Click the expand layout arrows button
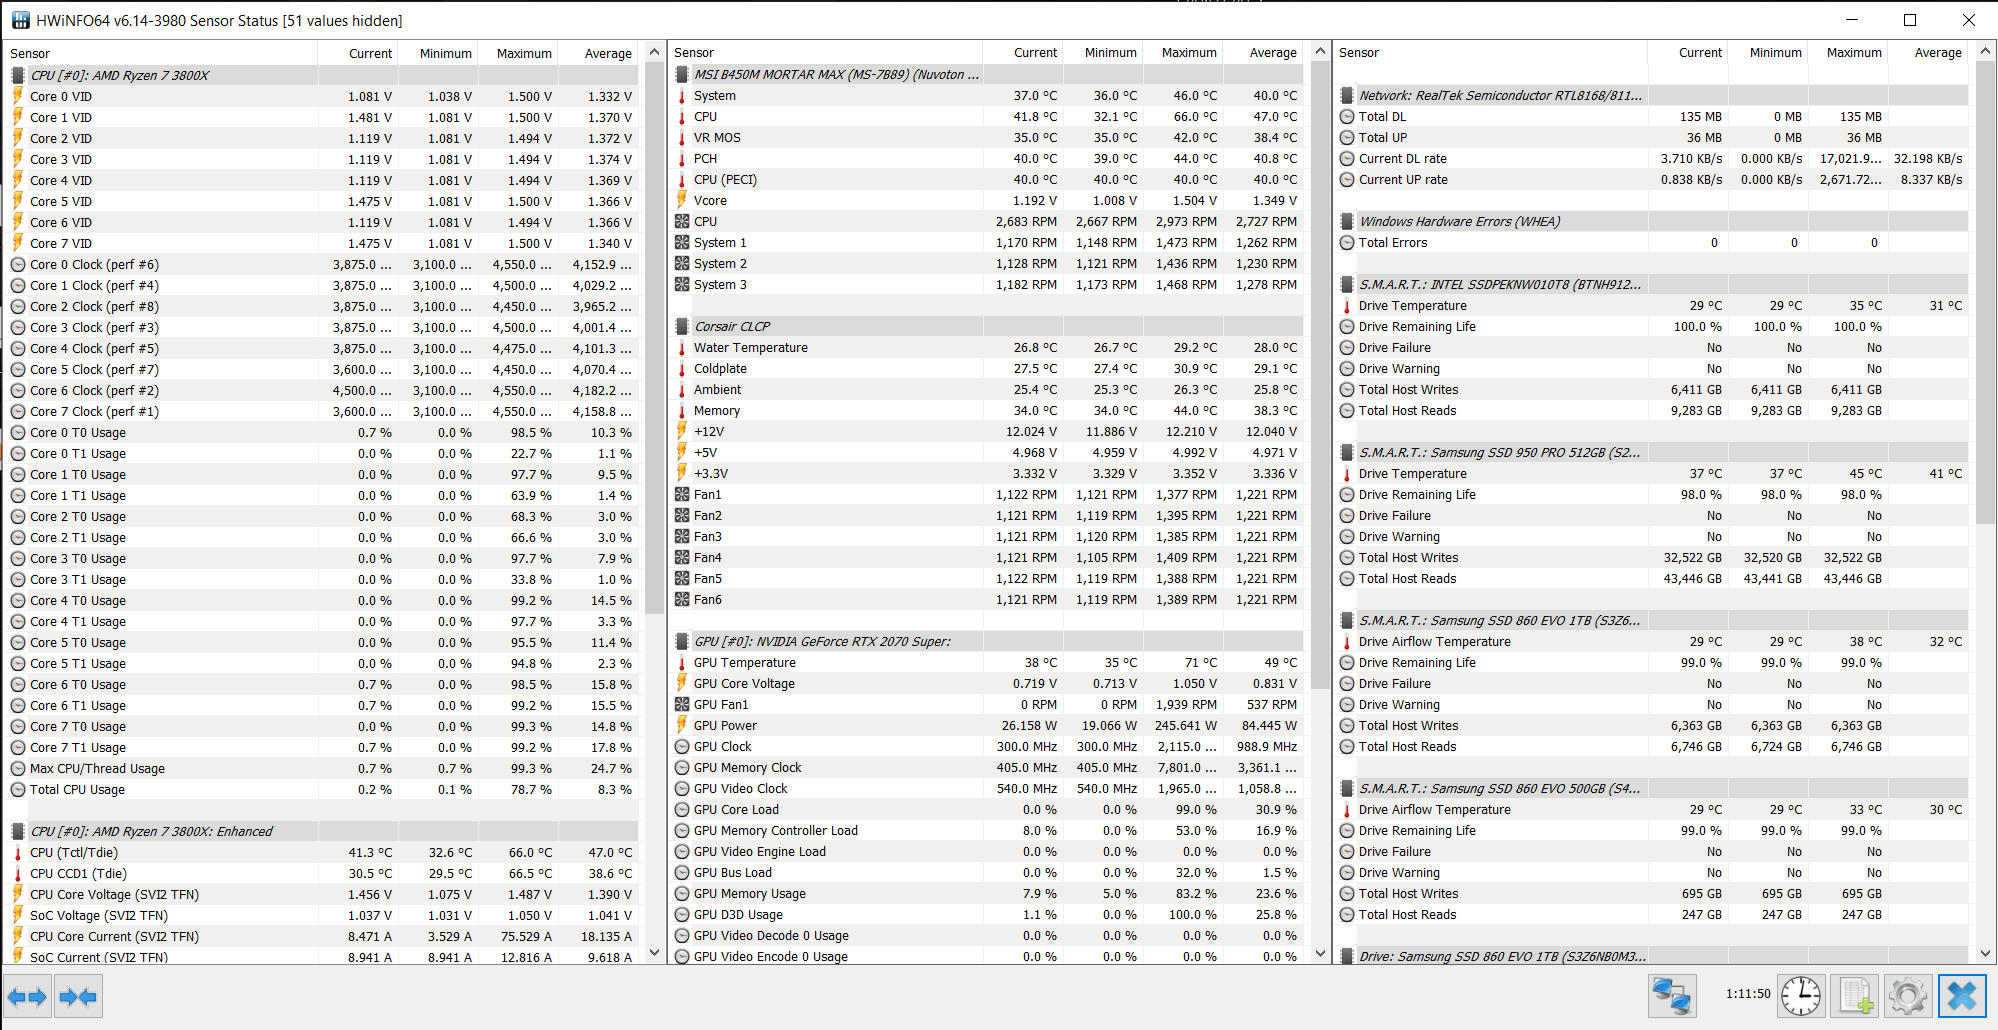 pos(27,996)
